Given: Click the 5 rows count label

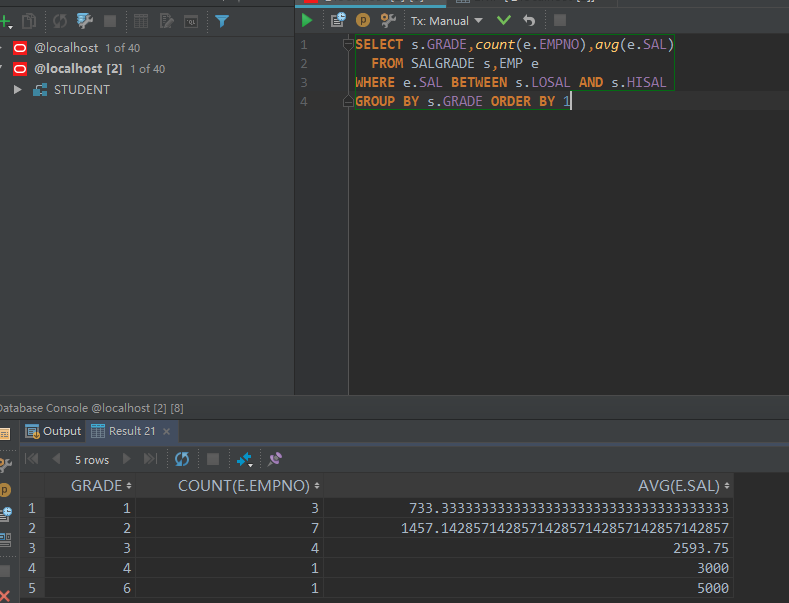Looking at the screenshot, I should click(92, 460).
